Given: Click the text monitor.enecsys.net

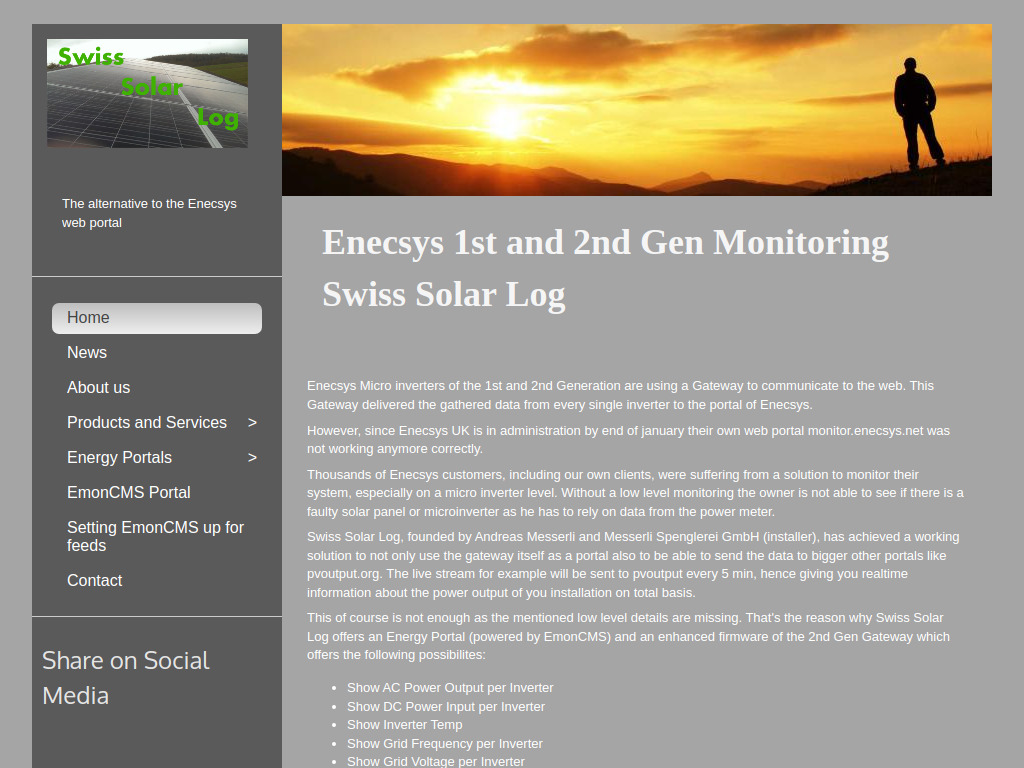Looking at the screenshot, I should click(x=868, y=430).
